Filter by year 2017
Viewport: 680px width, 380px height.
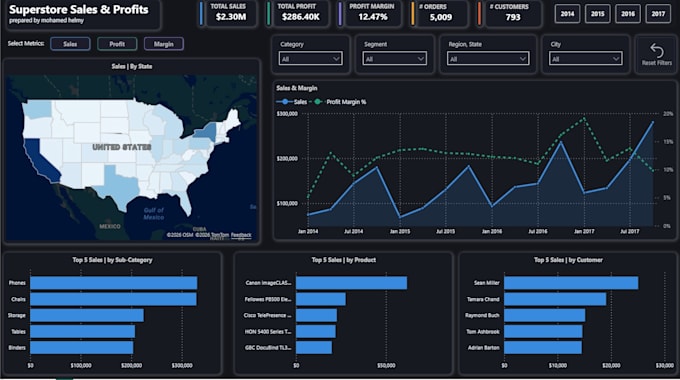coord(658,14)
